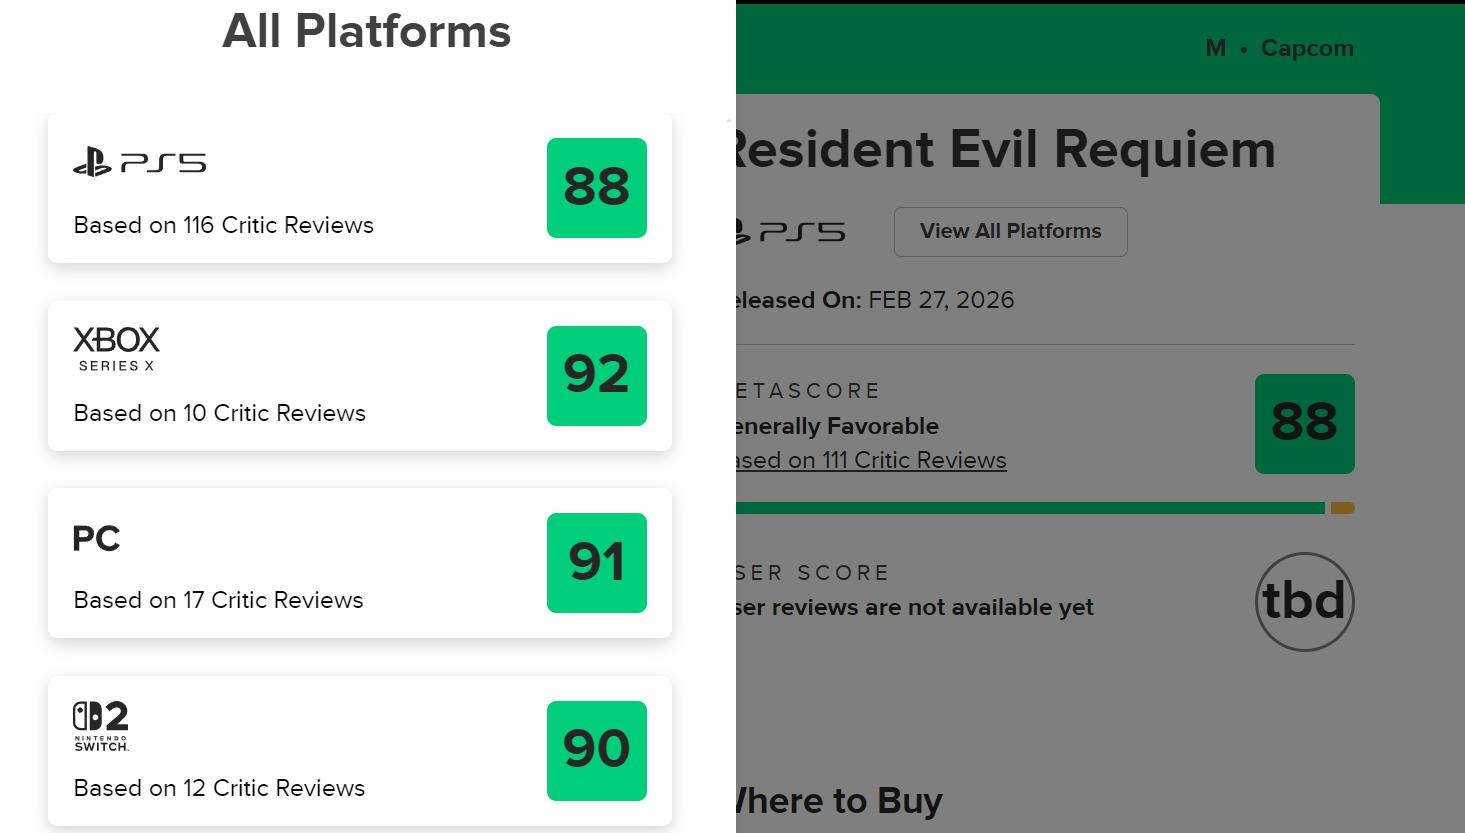Click the Nintendo Switch 2 logo

pos(101,726)
